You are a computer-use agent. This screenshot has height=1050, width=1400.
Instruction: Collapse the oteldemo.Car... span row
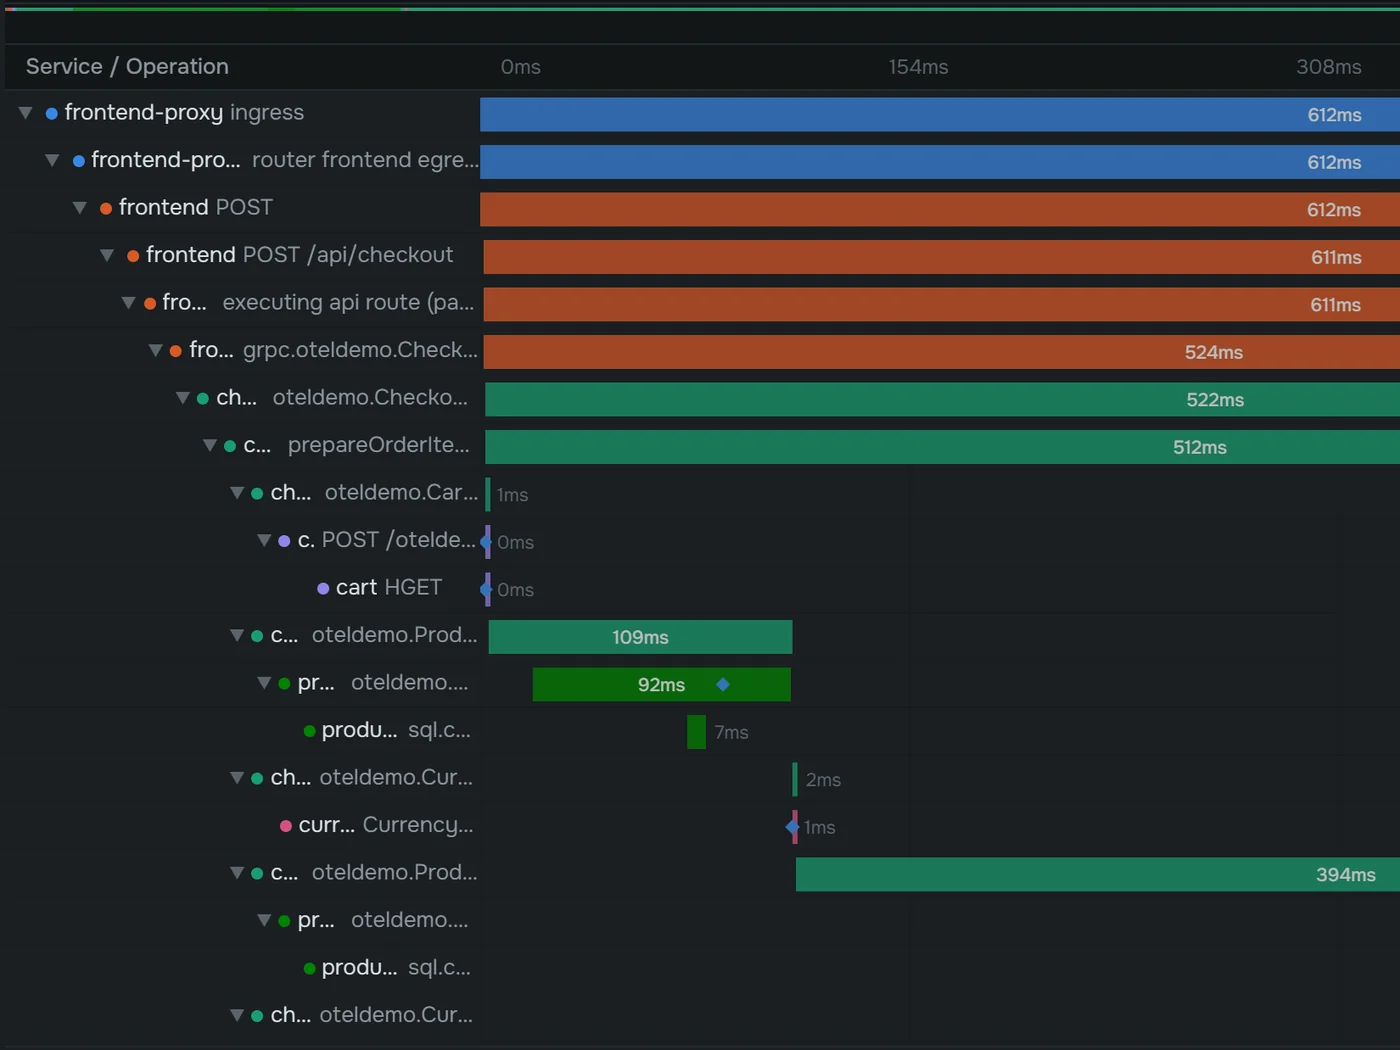point(237,493)
